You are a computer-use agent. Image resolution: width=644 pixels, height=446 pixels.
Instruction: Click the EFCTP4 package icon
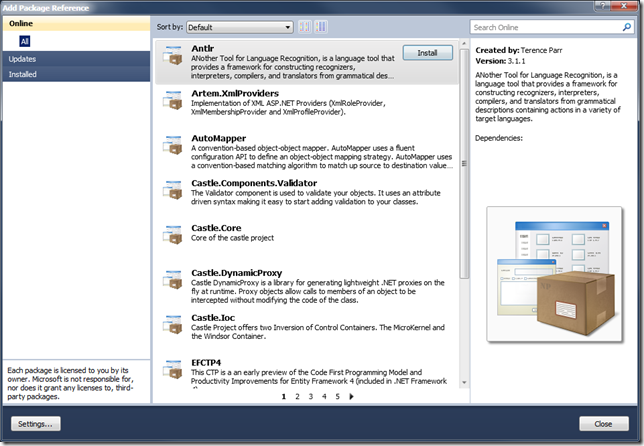[172, 369]
